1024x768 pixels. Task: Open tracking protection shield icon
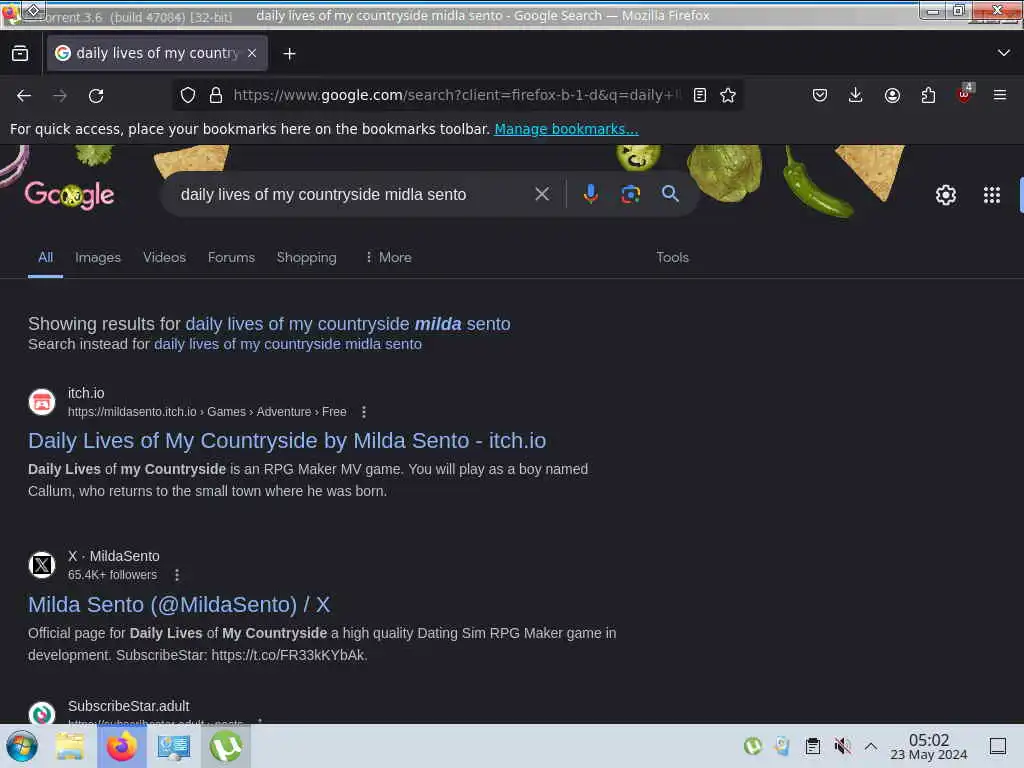[188, 95]
